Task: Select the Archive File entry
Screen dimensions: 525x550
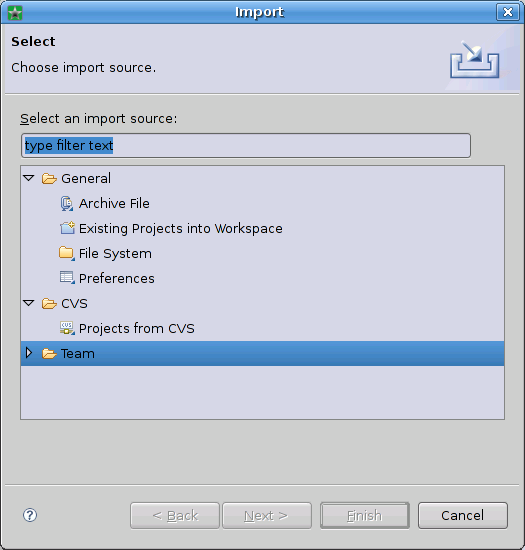Action: point(114,203)
